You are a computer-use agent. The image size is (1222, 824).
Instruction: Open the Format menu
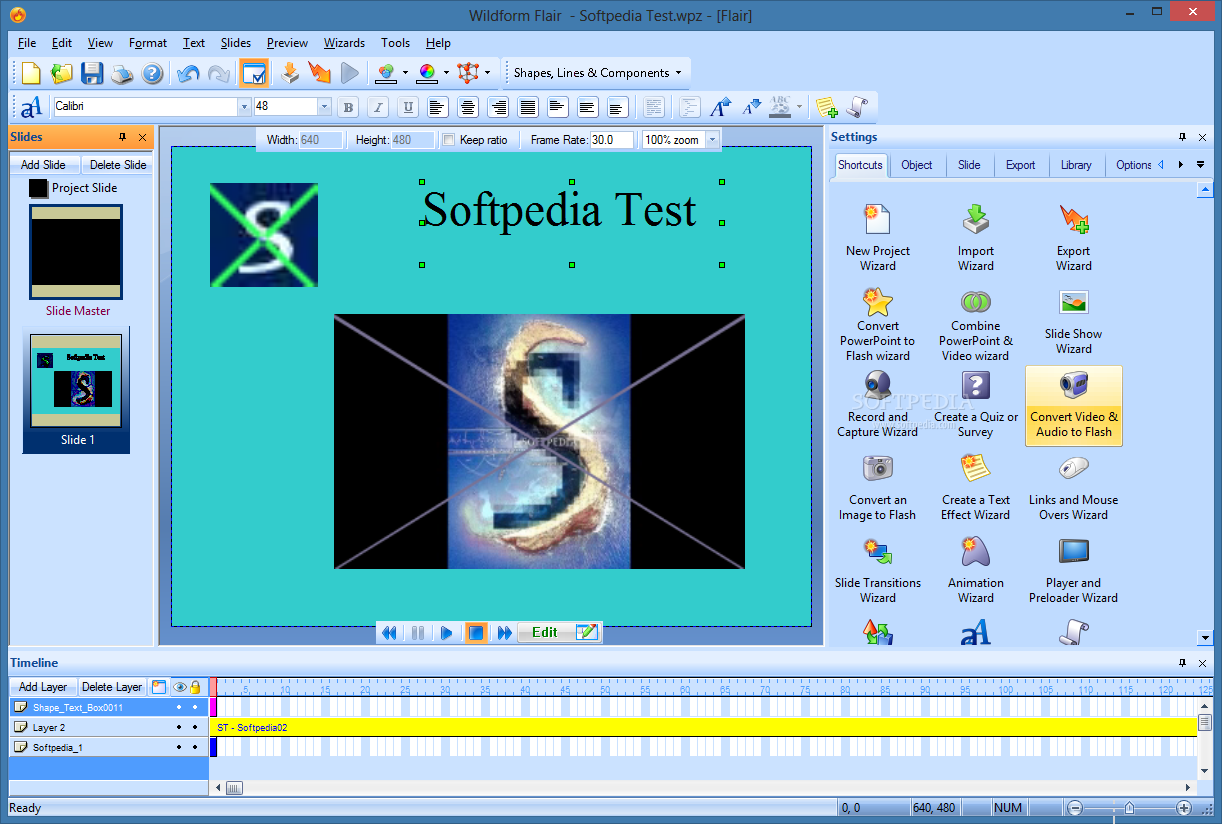148,43
